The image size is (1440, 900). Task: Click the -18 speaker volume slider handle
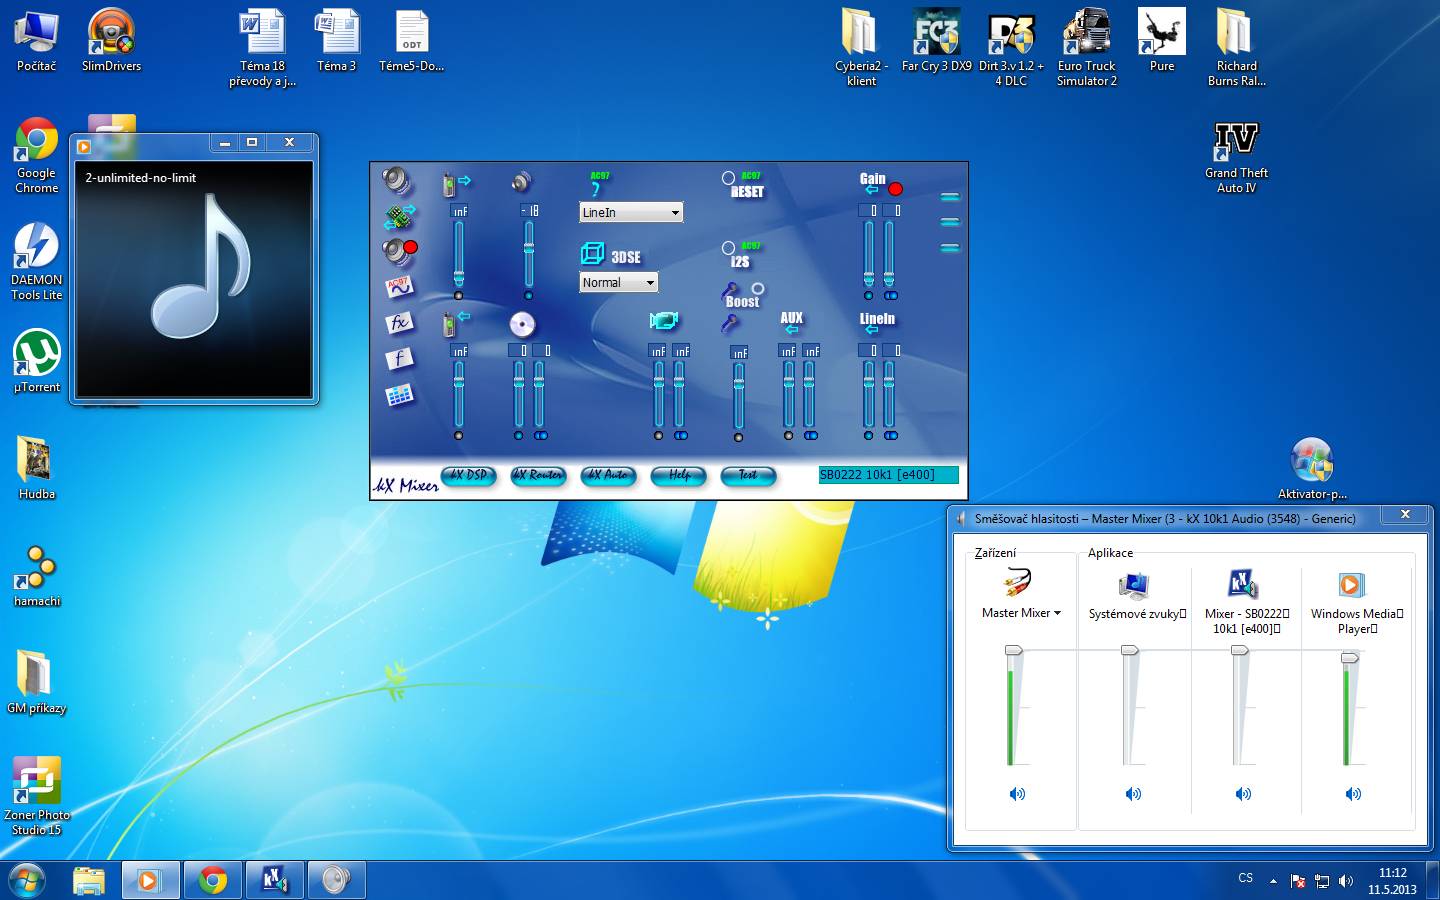tap(528, 247)
